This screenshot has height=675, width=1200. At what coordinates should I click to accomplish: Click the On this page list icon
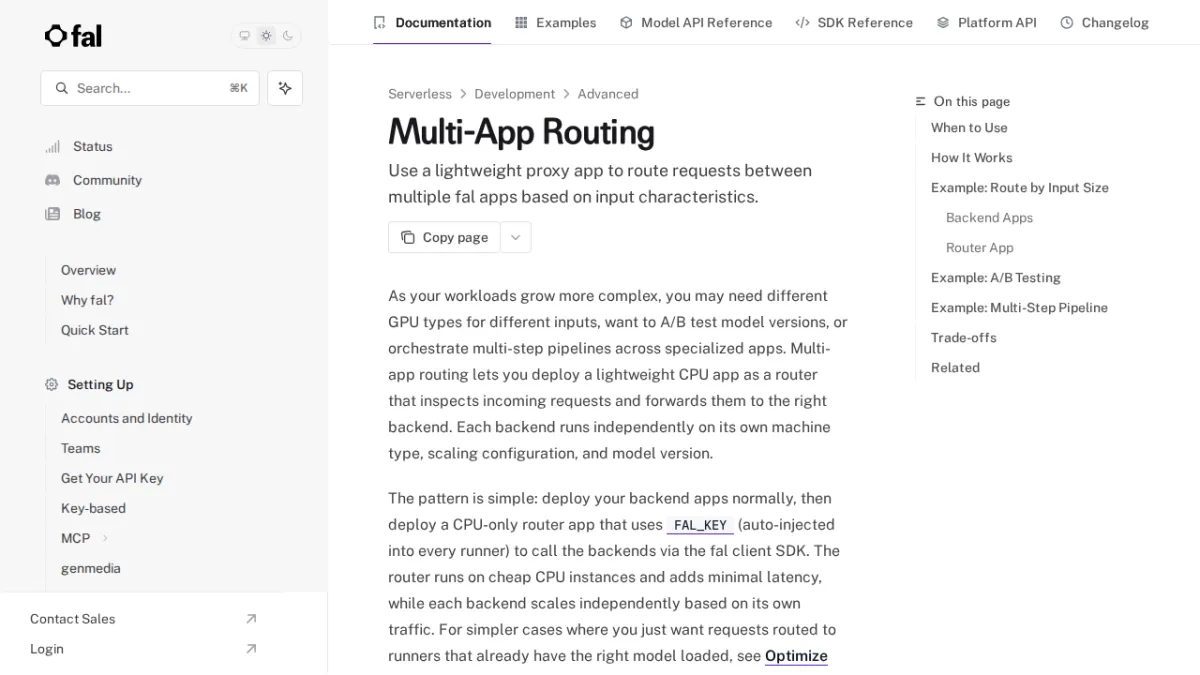[921, 102]
